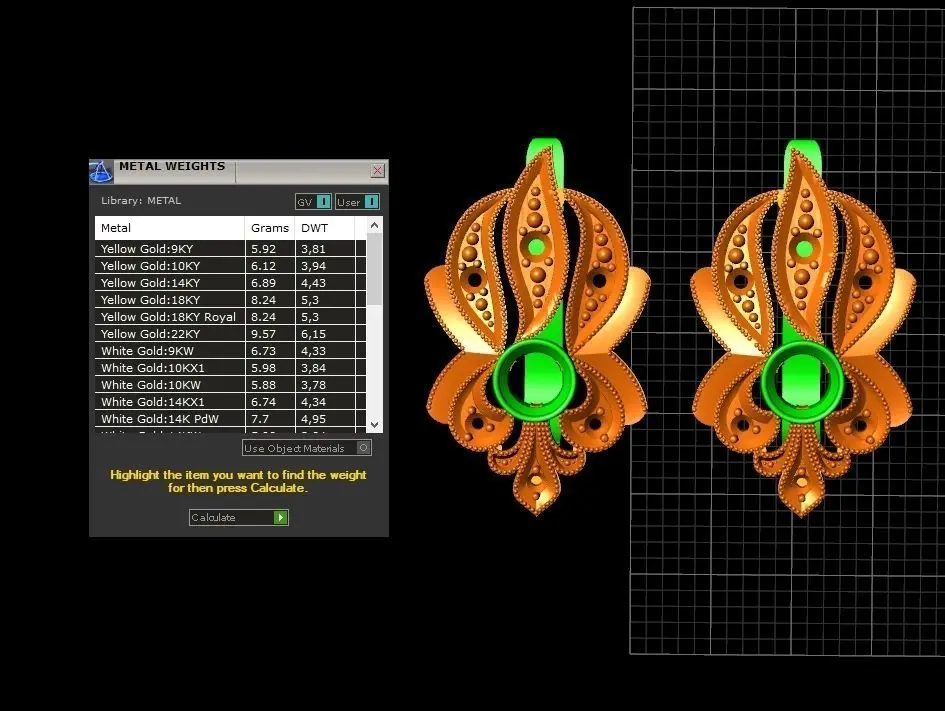
Task: Close the Metal Weights panel
Action: (x=377, y=171)
